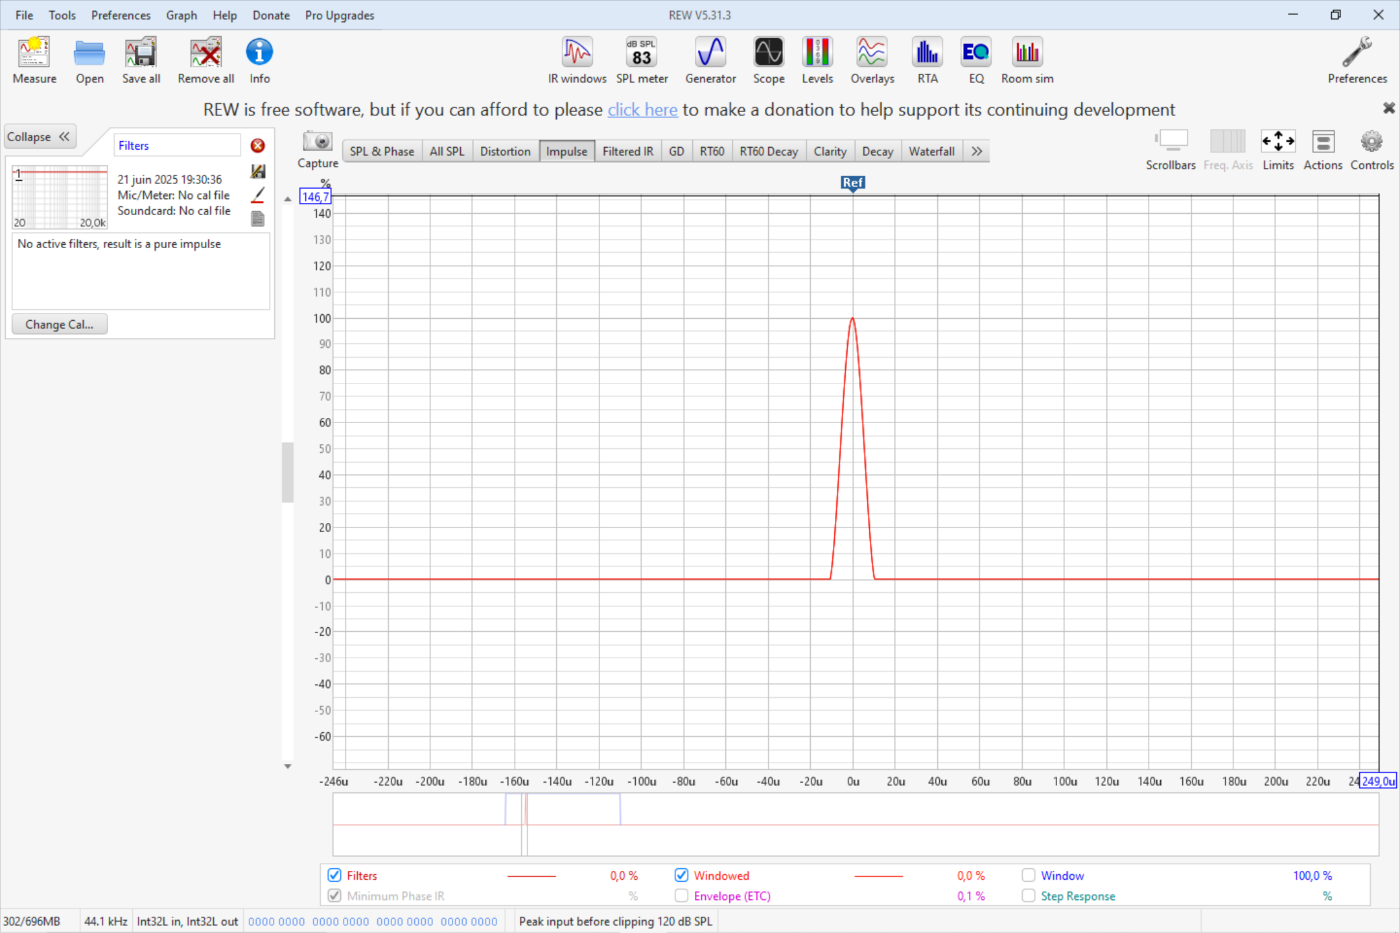Viewport: 1400px width, 933px height.
Task: Switch to the Waterfall tab
Action: pyautogui.click(x=931, y=151)
